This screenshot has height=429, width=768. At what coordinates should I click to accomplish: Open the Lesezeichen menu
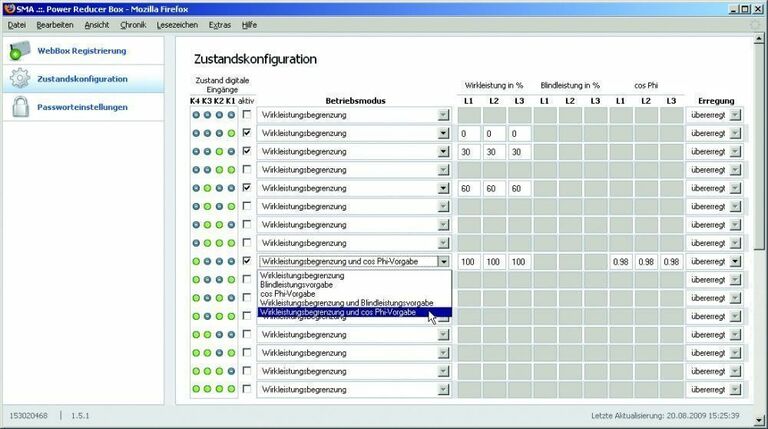point(176,24)
